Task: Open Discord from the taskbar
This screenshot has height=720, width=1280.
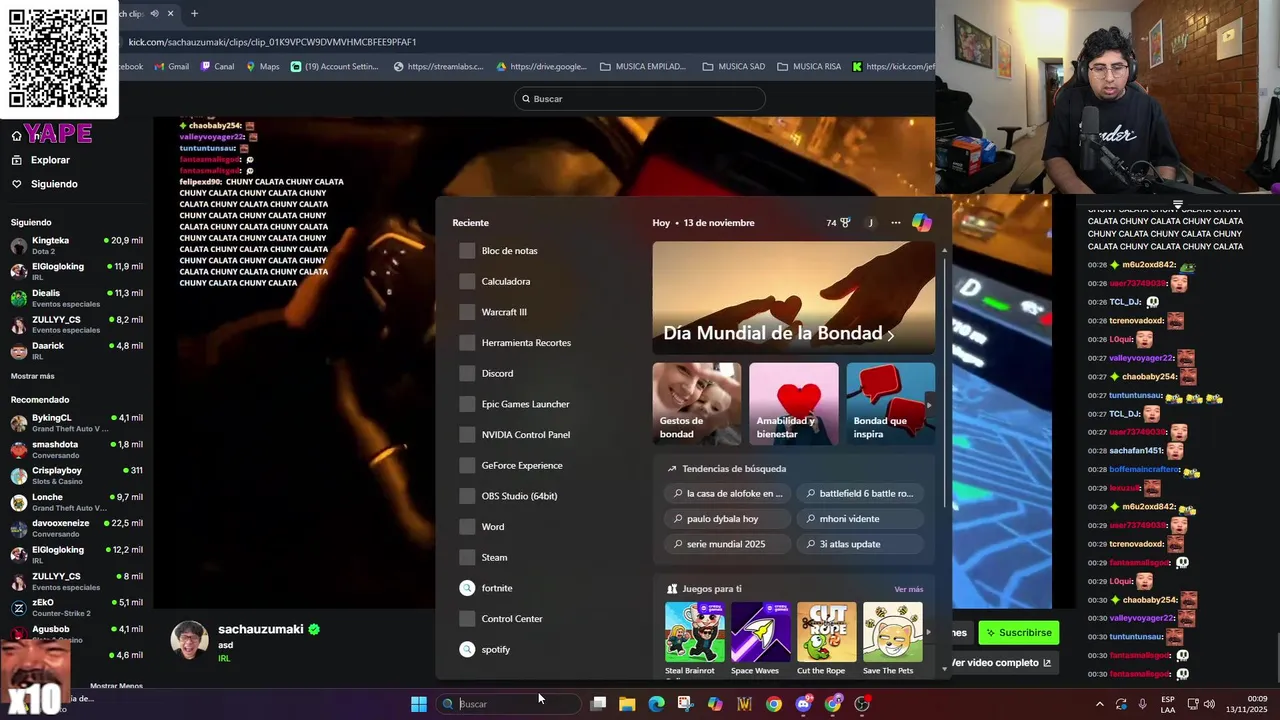Action: (803, 704)
